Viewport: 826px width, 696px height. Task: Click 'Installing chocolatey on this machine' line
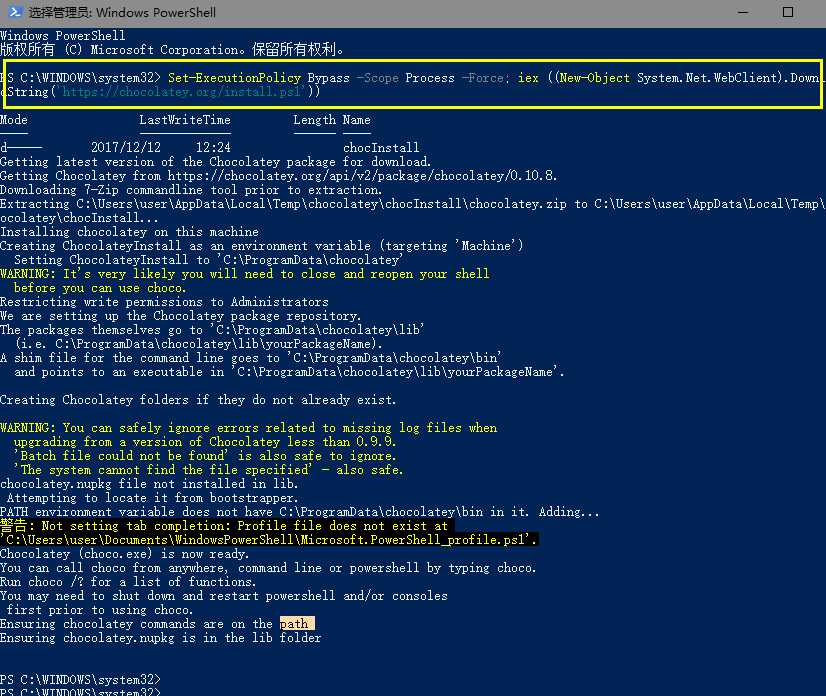[x=130, y=232]
